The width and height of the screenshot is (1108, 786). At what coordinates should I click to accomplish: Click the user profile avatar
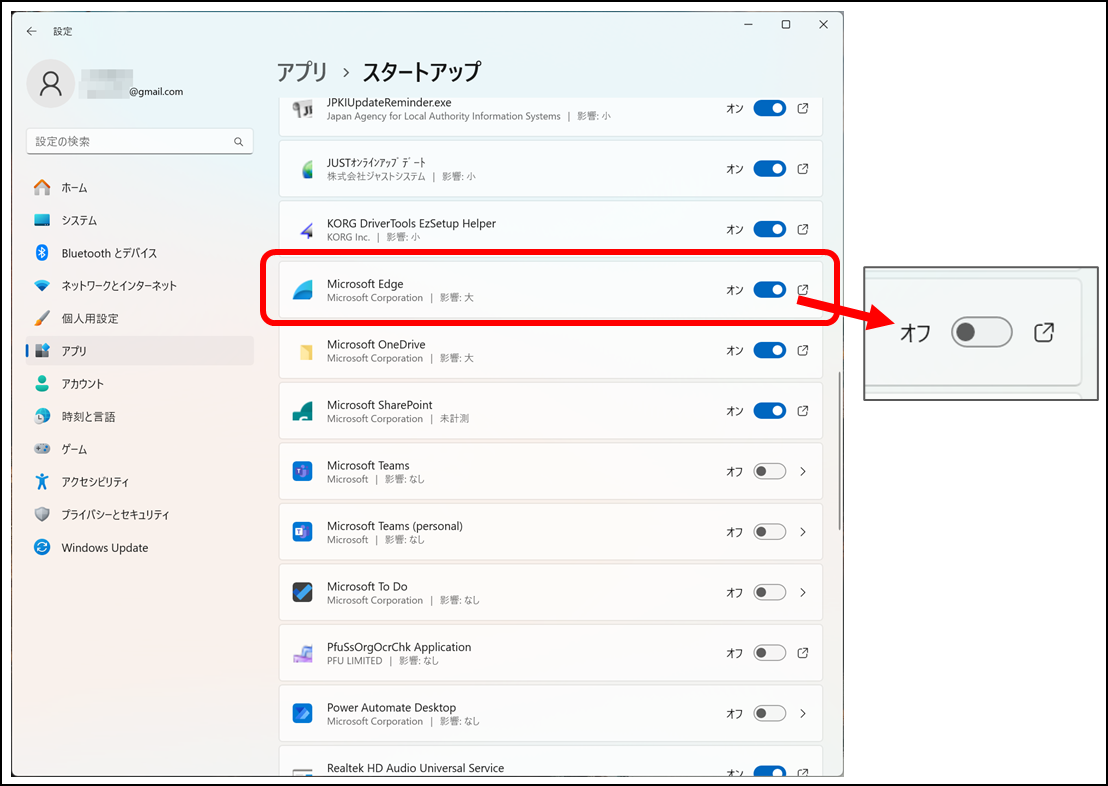coord(51,83)
